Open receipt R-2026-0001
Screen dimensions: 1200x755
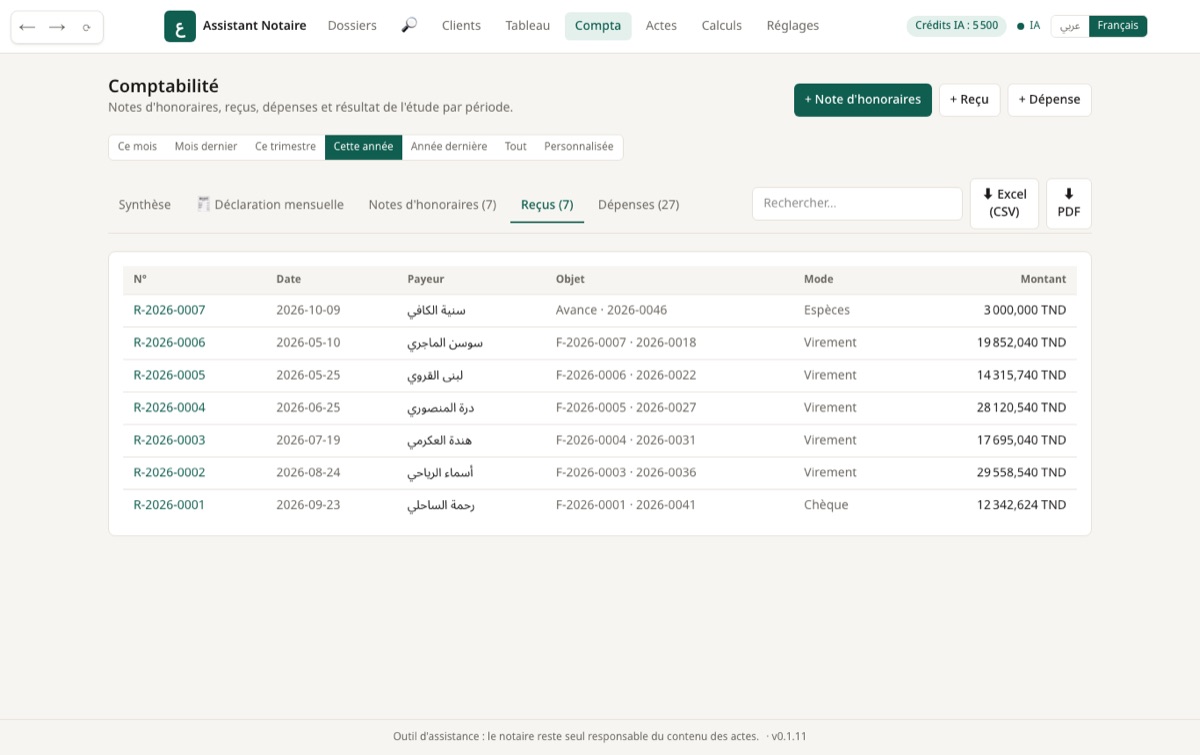169,505
